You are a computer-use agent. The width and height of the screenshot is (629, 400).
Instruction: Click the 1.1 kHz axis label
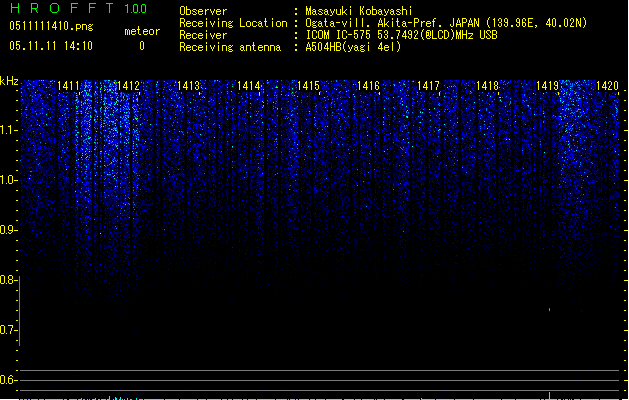click(8, 130)
